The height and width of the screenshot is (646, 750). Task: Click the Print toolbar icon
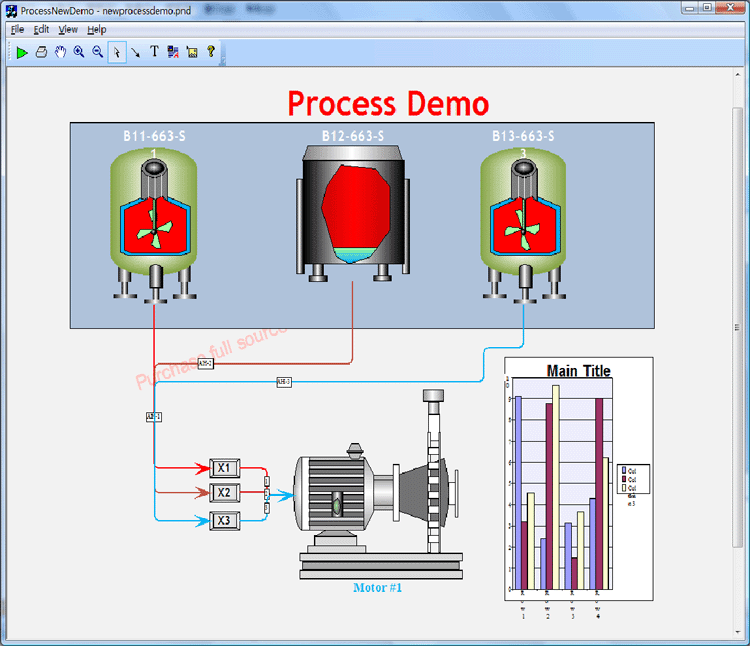(42, 52)
